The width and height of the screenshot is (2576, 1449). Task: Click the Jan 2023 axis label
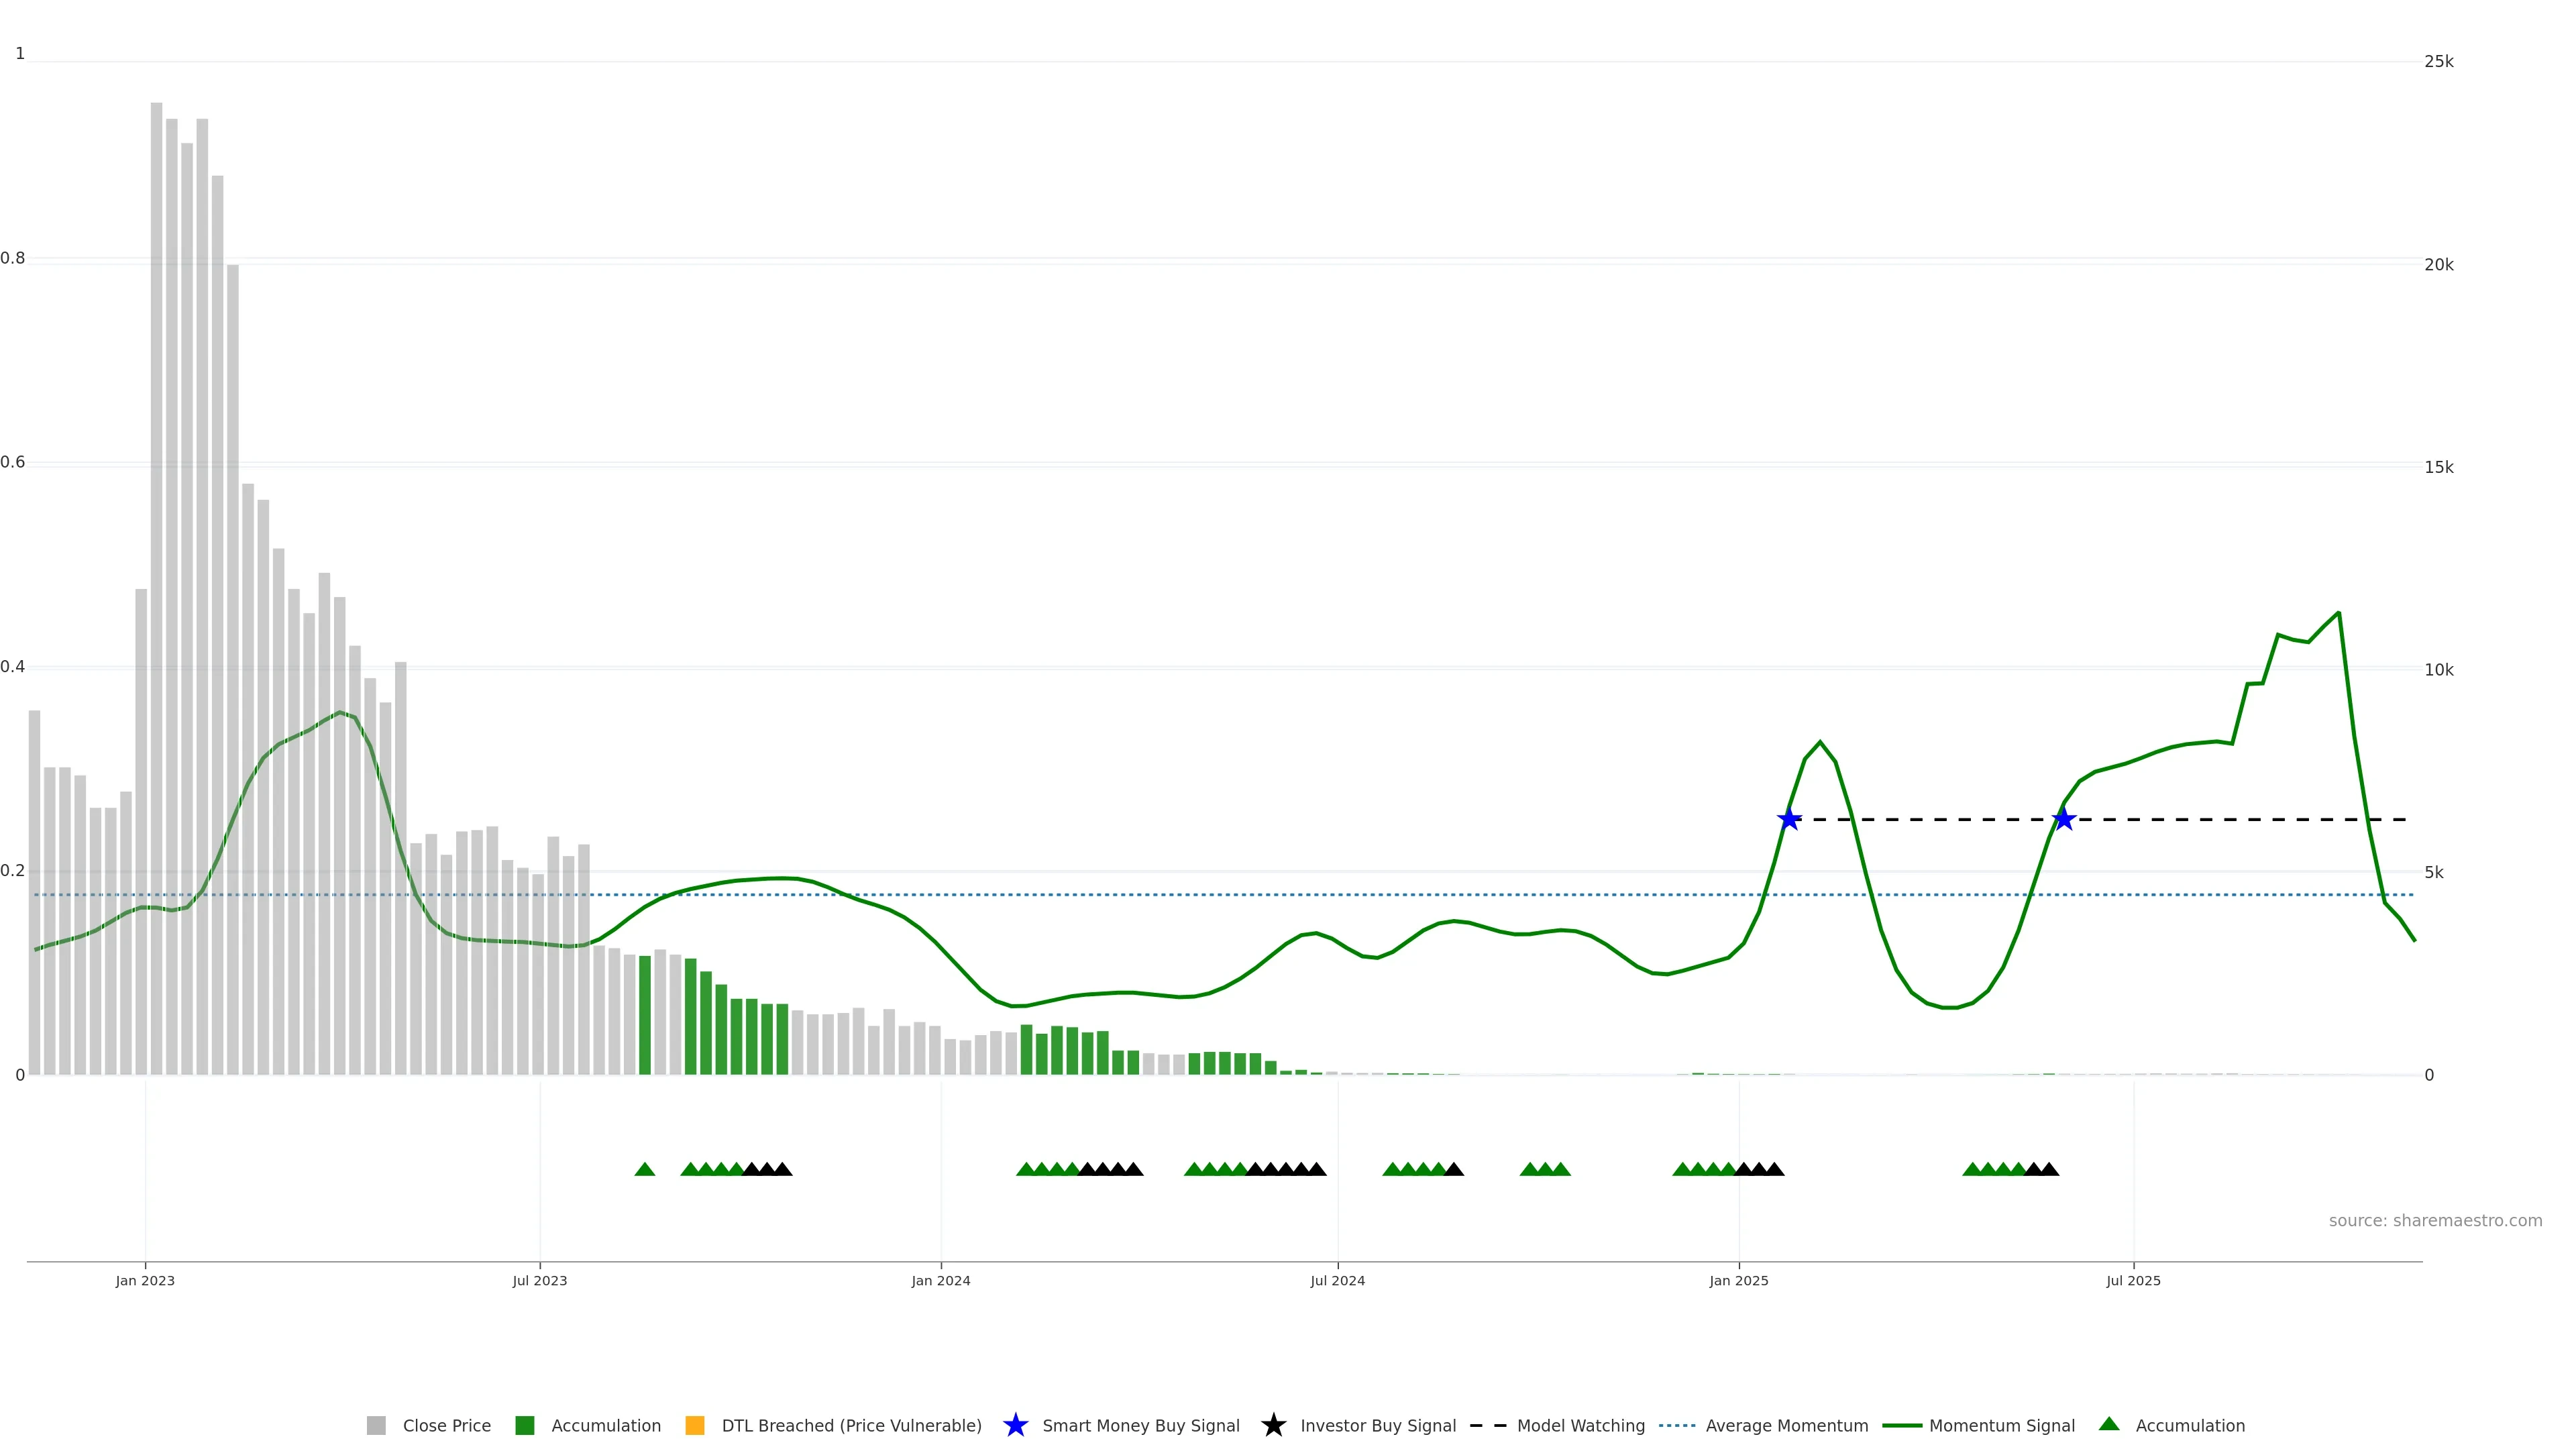click(145, 1281)
